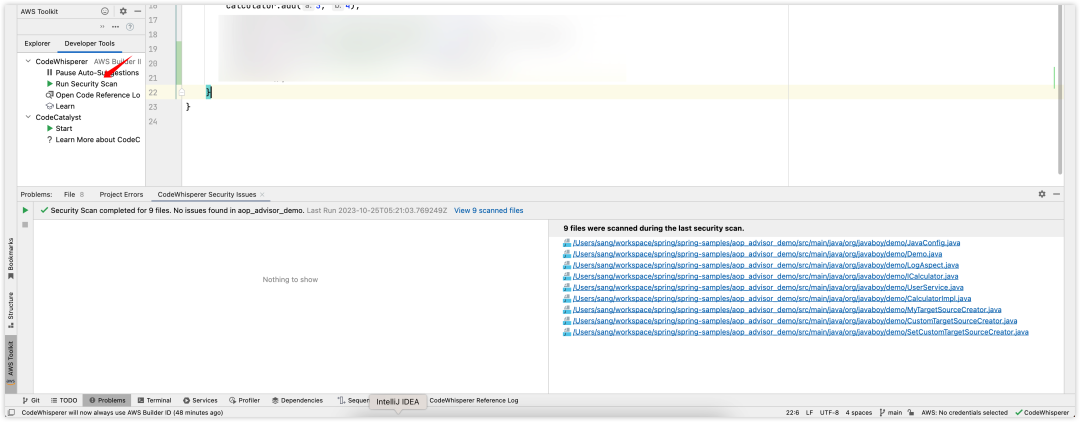Click Start under CodeCatalyst
Image resolution: width=1080 pixels, height=422 pixels.
(x=59, y=128)
